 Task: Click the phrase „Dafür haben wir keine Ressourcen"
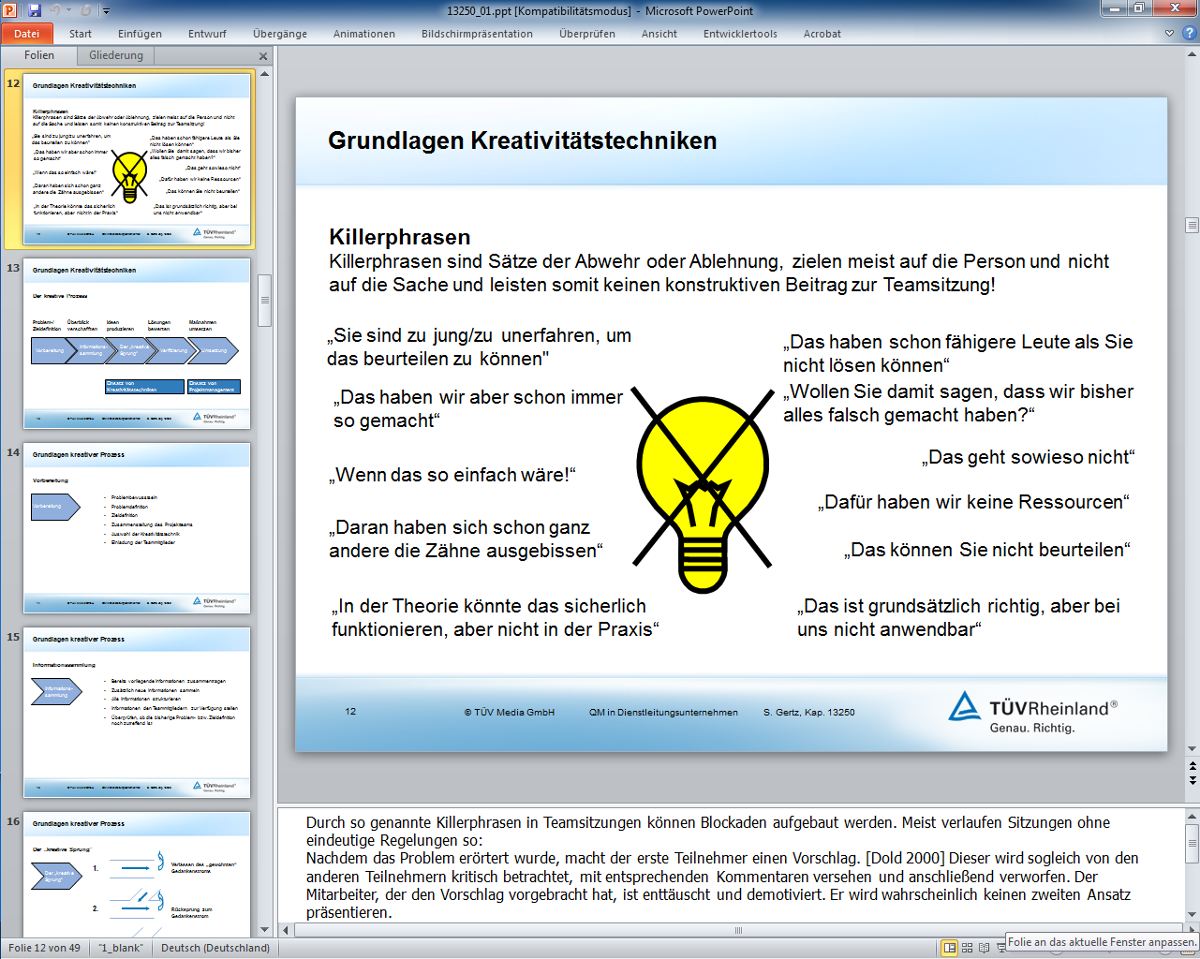[x=973, y=501]
